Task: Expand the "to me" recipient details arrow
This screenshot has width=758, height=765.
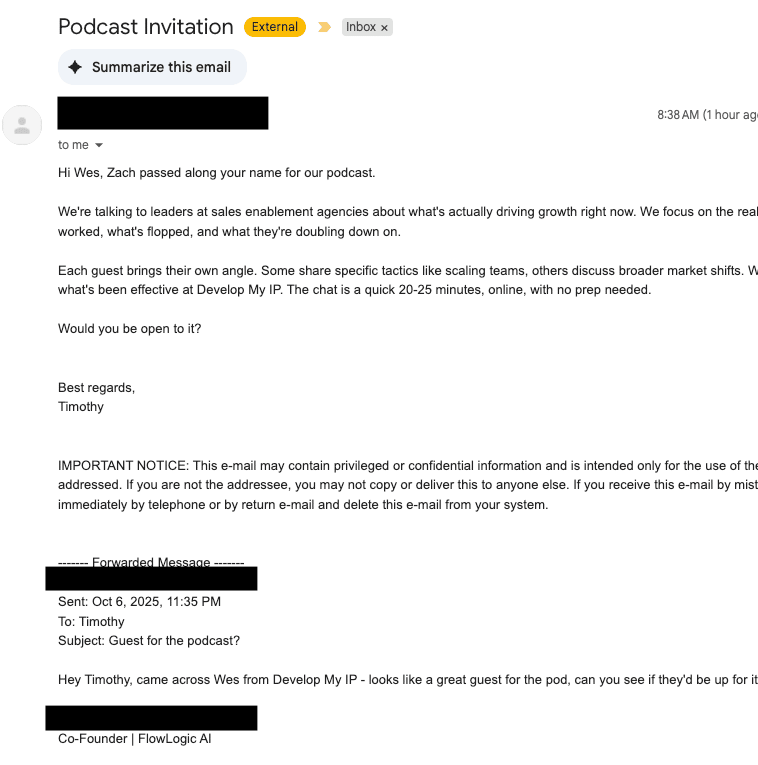Action: coord(99,146)
